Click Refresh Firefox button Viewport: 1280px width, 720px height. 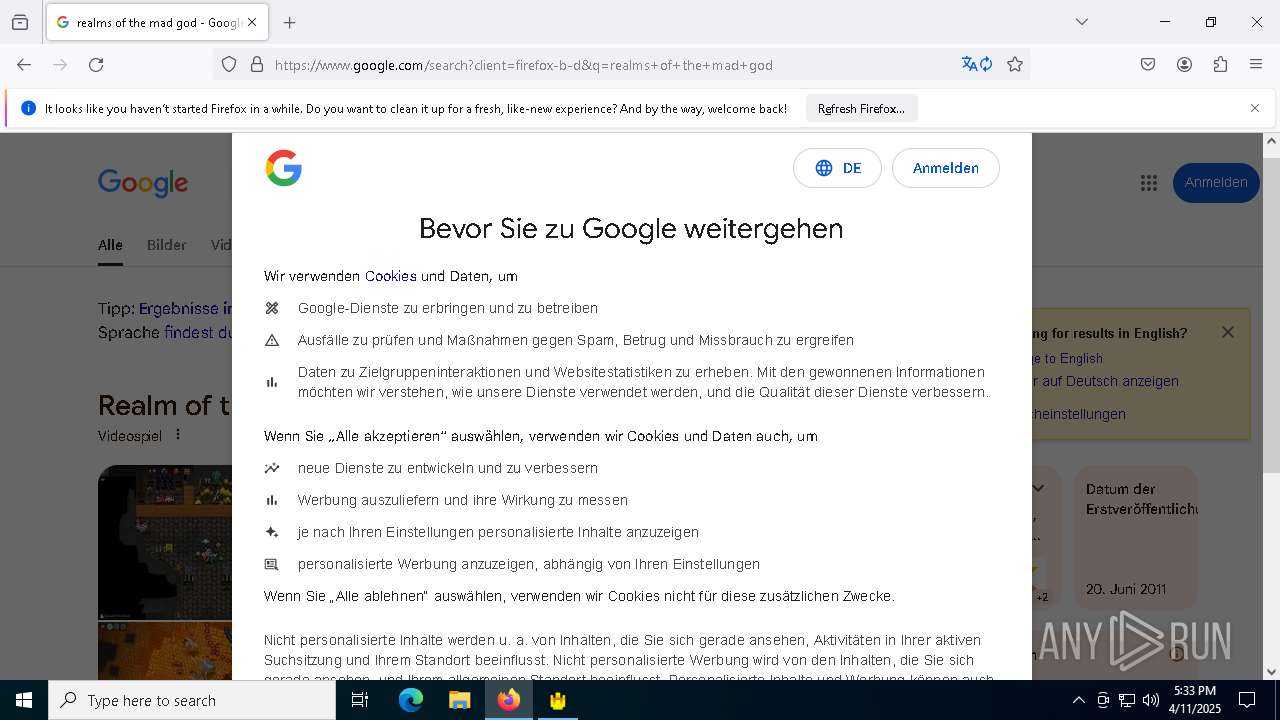click(861, 108)
